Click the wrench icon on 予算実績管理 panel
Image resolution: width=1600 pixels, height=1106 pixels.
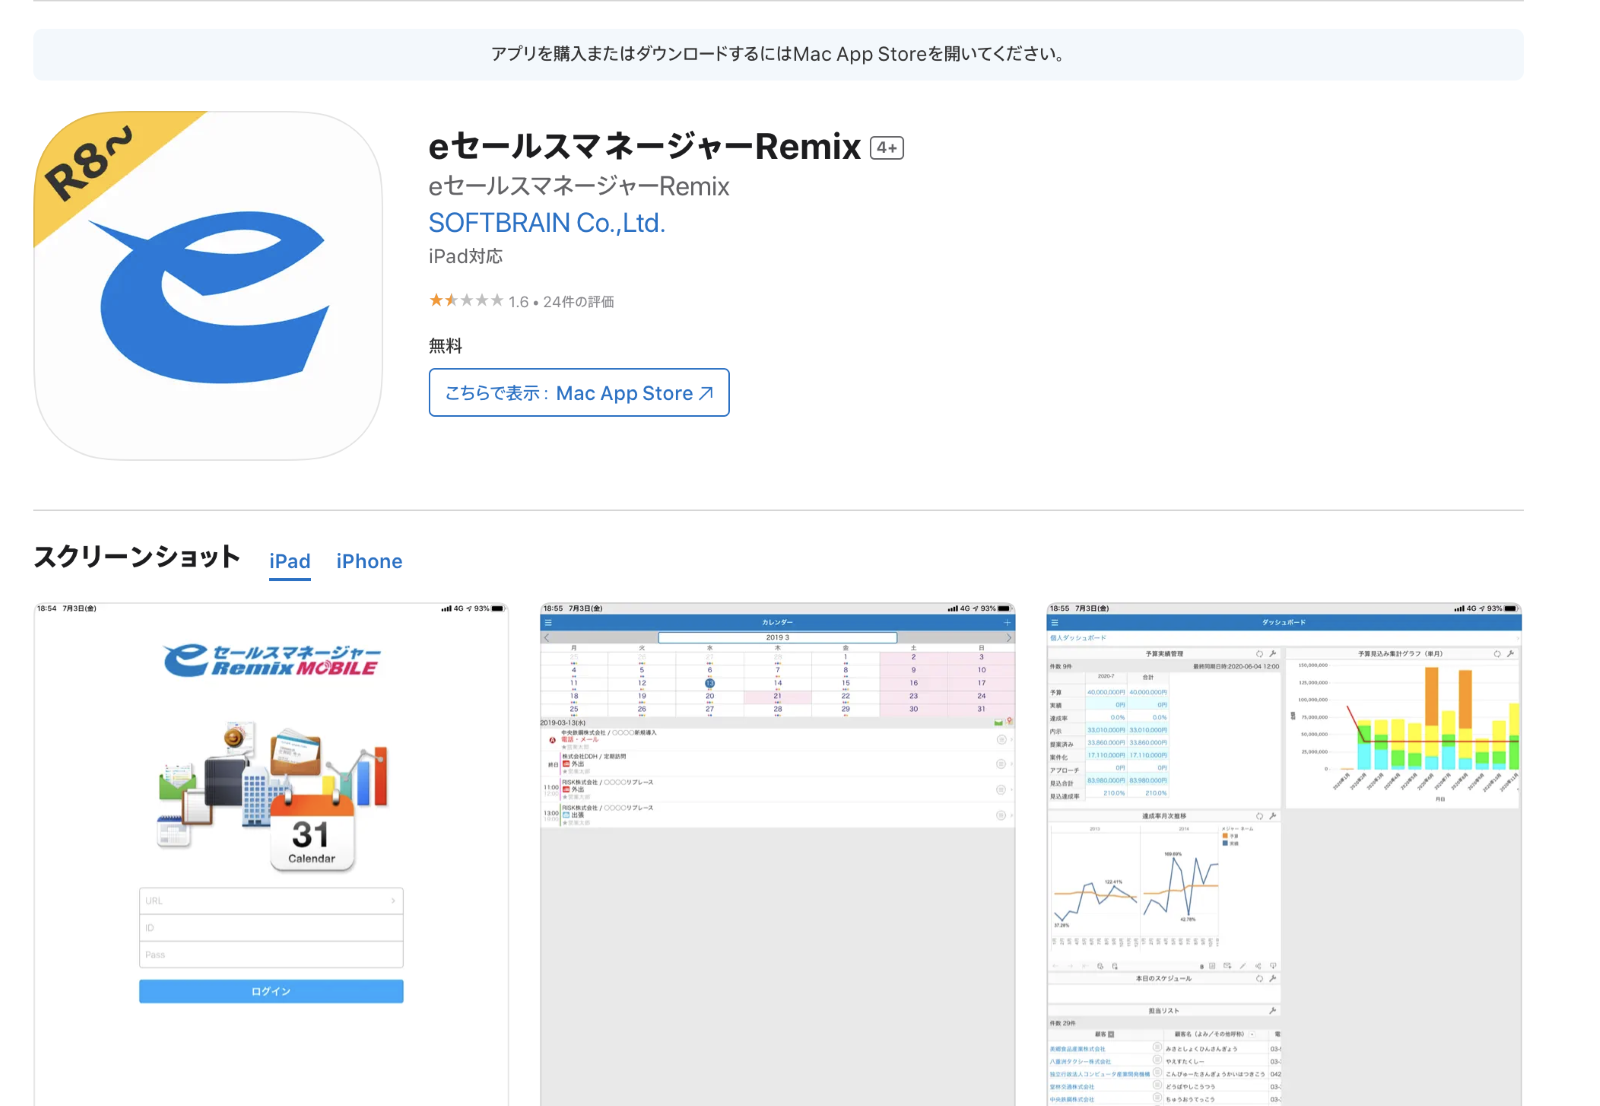pyautogui.click(x=1273, y=654)
